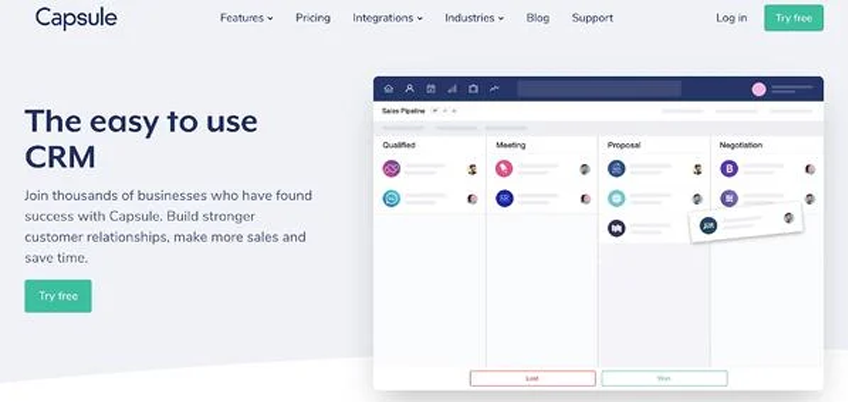848x402 pixels.
Task: Open the Support page
Action: click(592, 18)
